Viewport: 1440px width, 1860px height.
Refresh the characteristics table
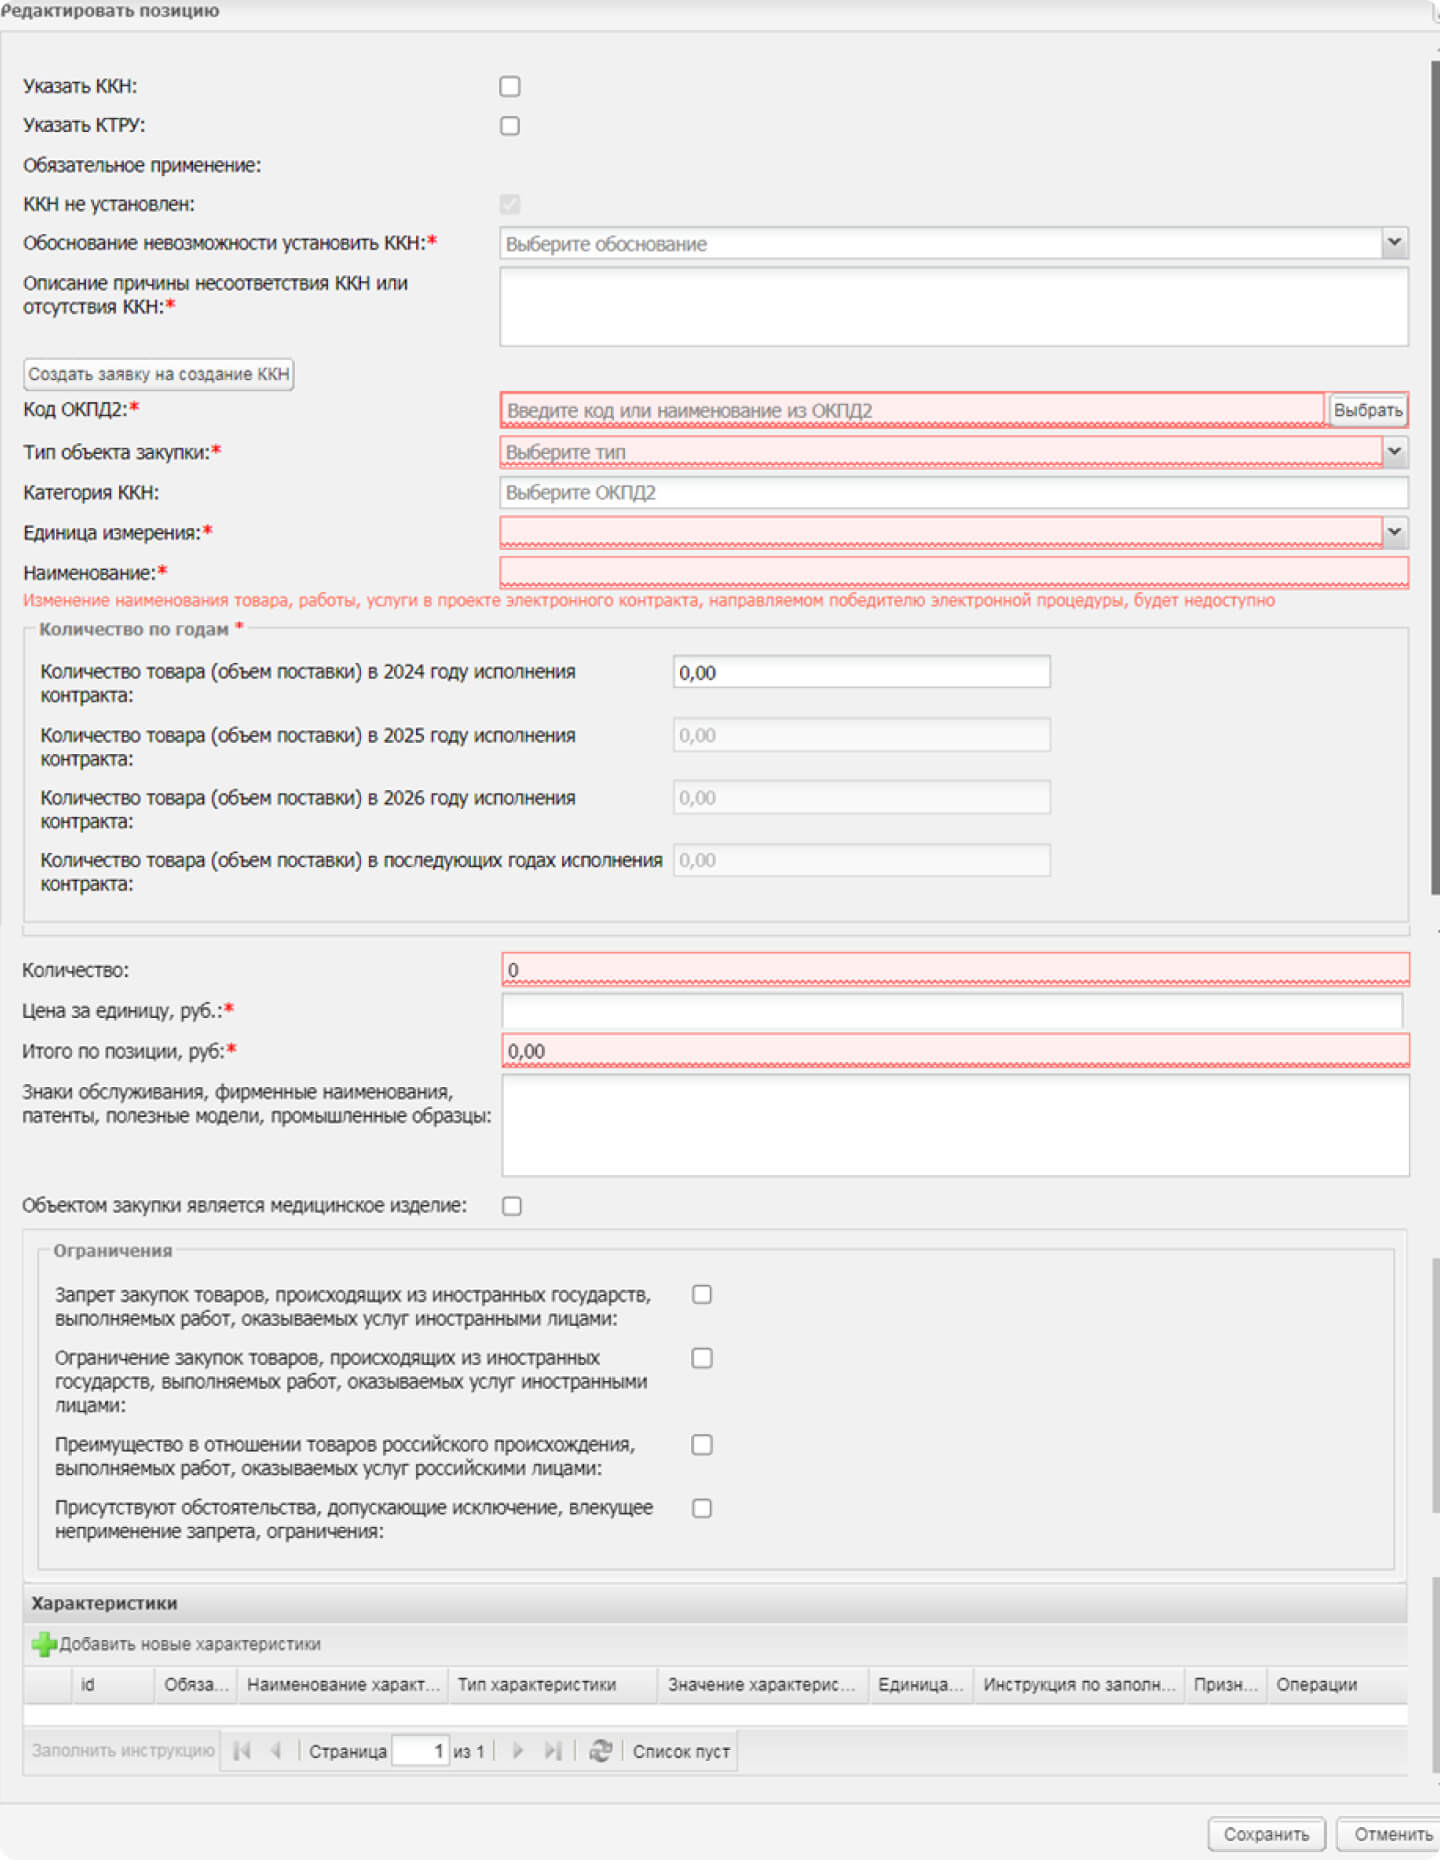[600, 1750]
